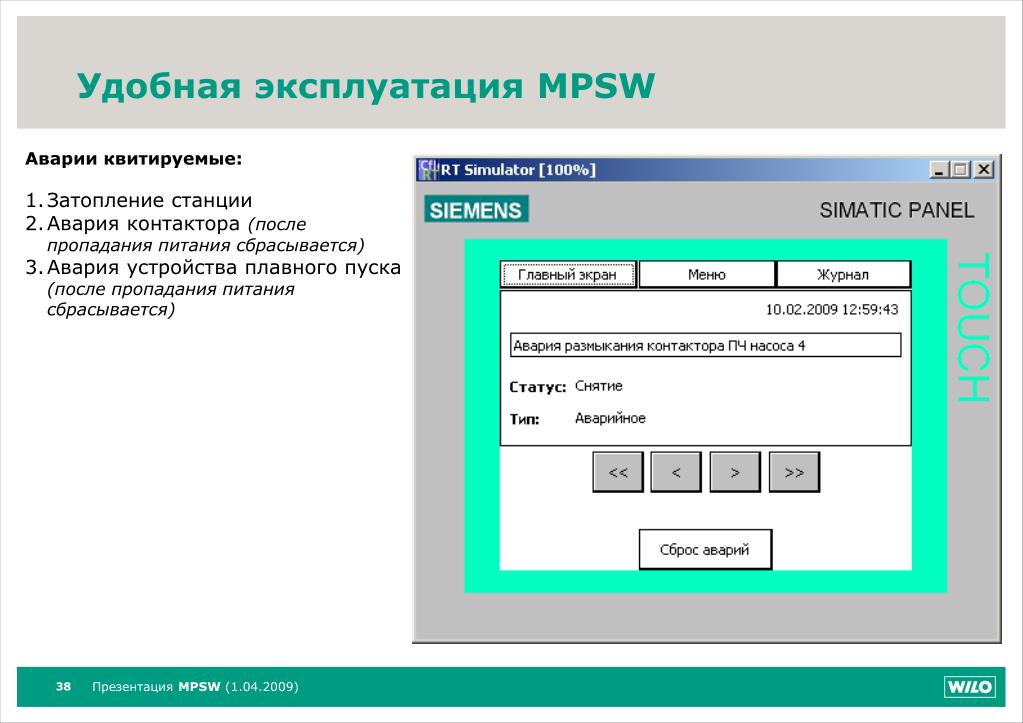Go to previous alarm with < button
The height and width of the screenshot is (723, 1023).
click(677, 472)
